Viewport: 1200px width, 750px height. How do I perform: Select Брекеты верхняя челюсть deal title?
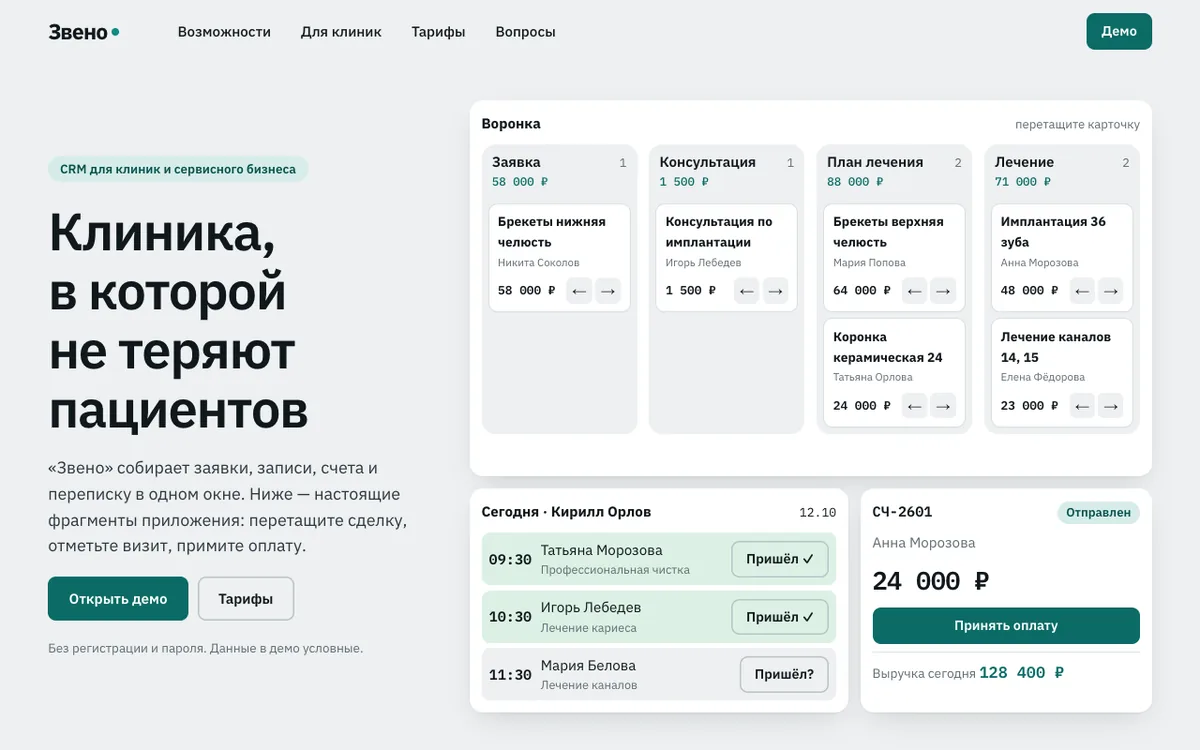coord(888,232)
